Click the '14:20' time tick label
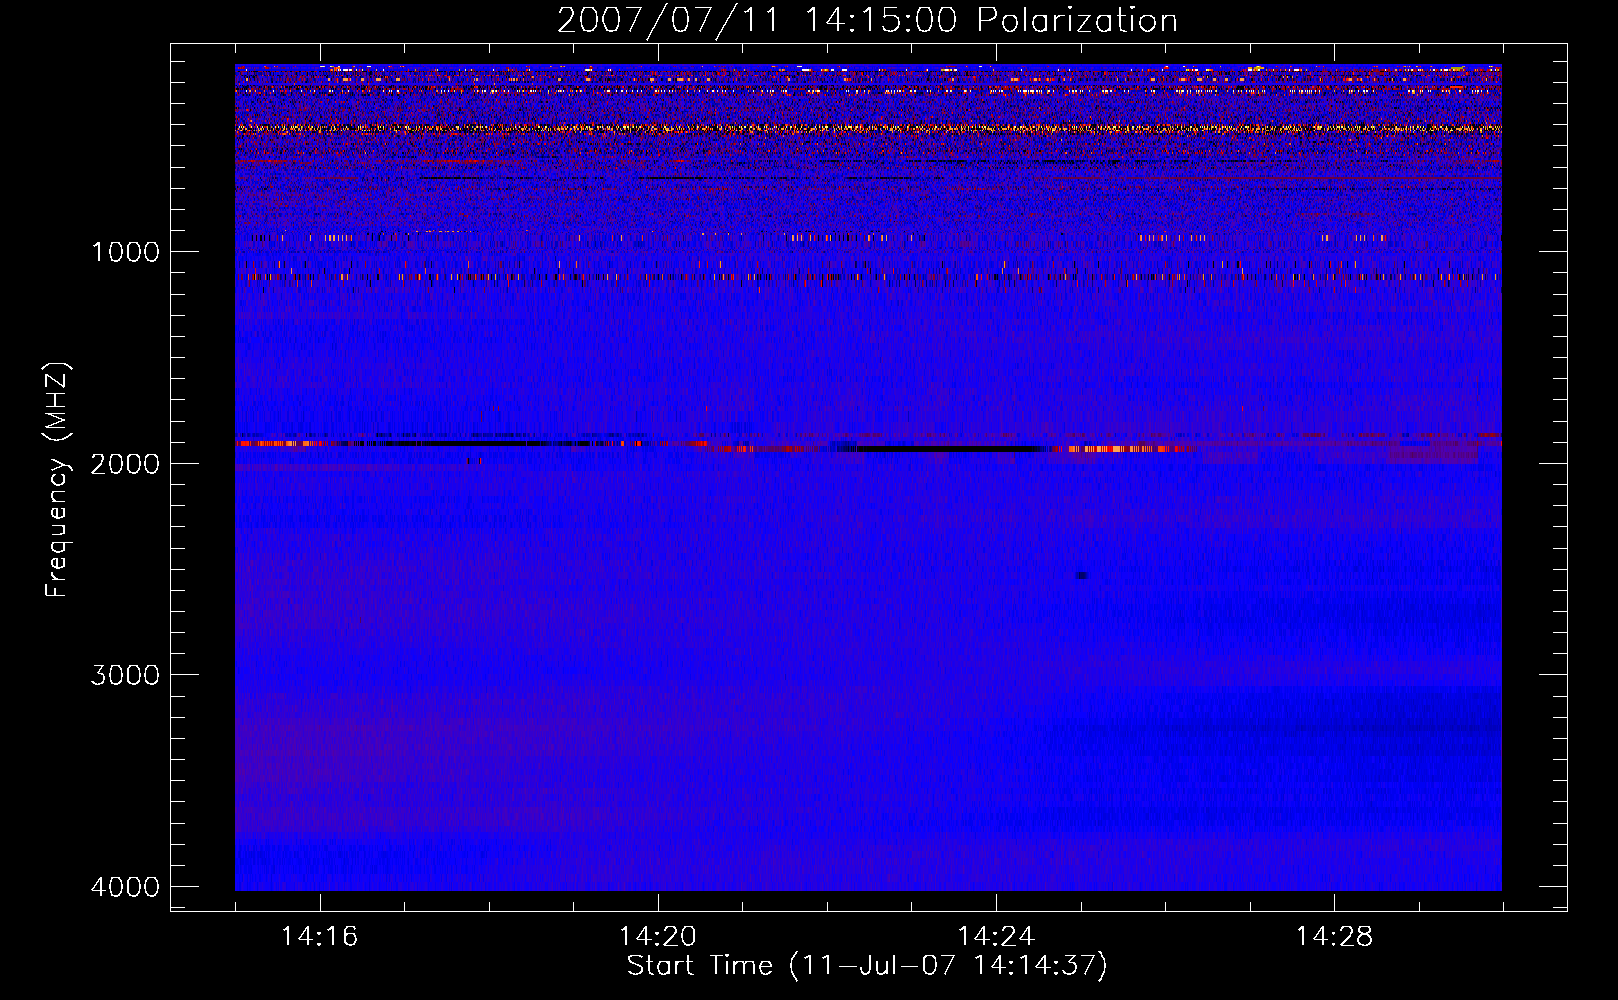 coord(658,937)
